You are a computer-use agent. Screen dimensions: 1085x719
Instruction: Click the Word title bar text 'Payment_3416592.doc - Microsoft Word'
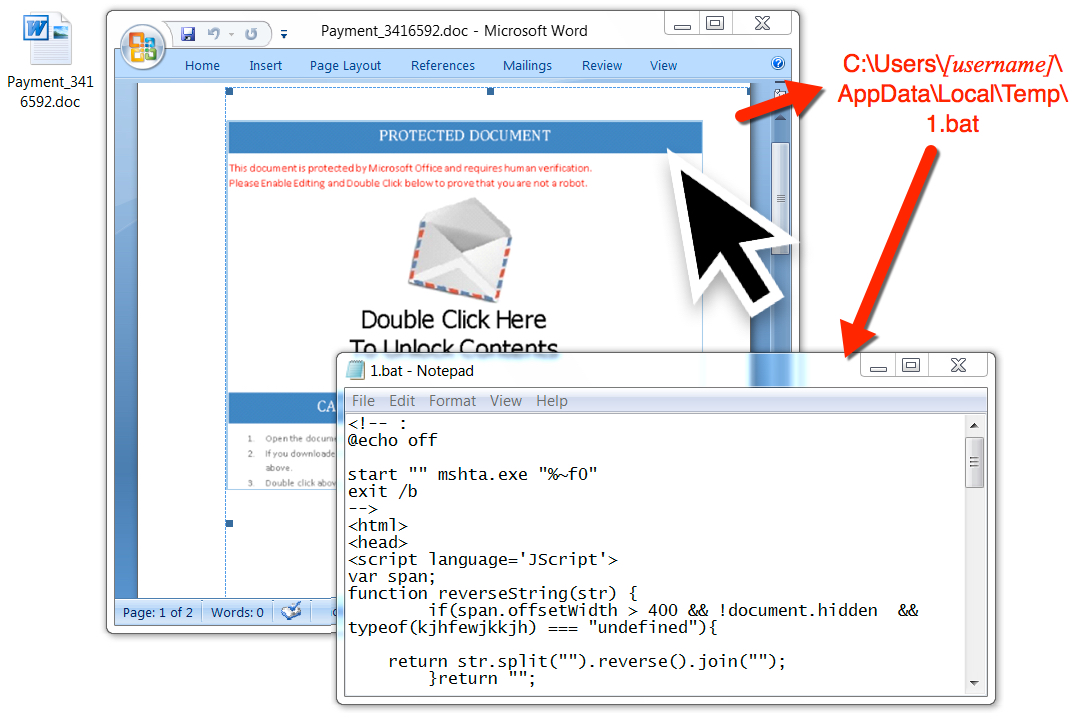tap(454, 31)
